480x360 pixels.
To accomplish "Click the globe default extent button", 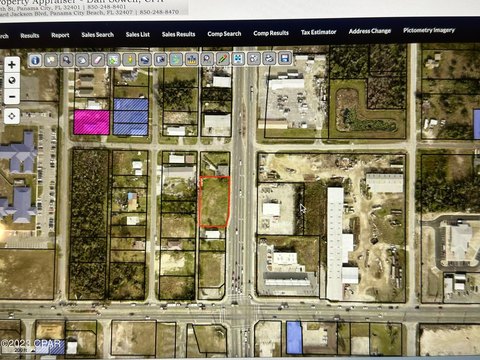I will [12, 80].
